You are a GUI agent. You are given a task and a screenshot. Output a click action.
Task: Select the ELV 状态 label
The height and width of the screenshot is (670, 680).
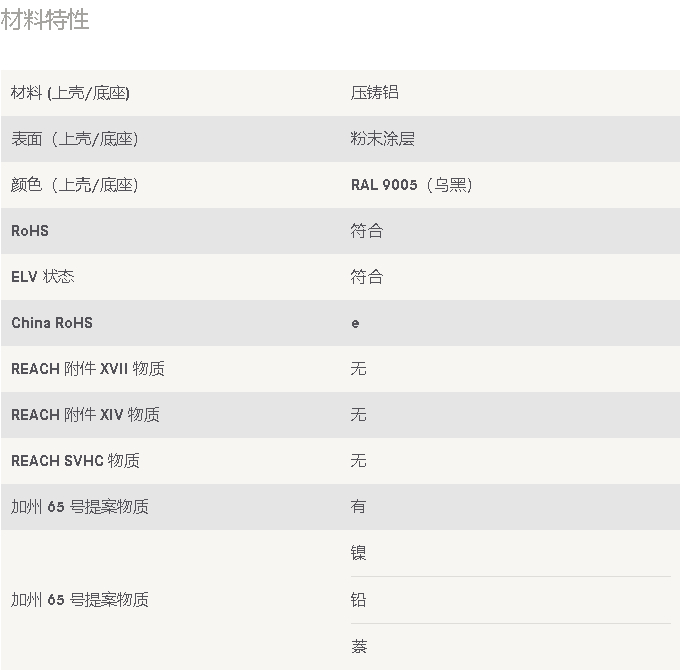(43, 277)
